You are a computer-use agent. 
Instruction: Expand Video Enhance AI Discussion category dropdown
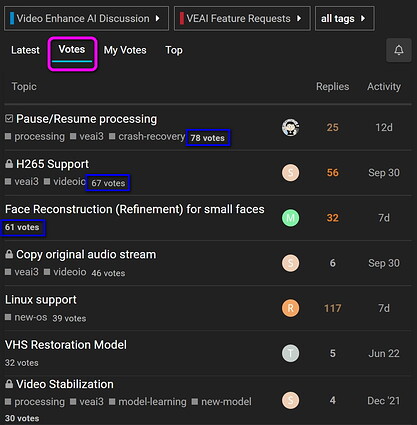coord(86,18)
